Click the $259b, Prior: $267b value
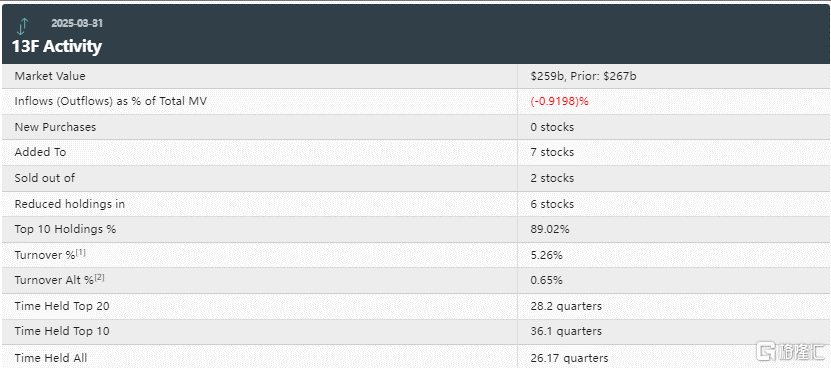This screenshot has height=368, width=831. click(583, 76)
